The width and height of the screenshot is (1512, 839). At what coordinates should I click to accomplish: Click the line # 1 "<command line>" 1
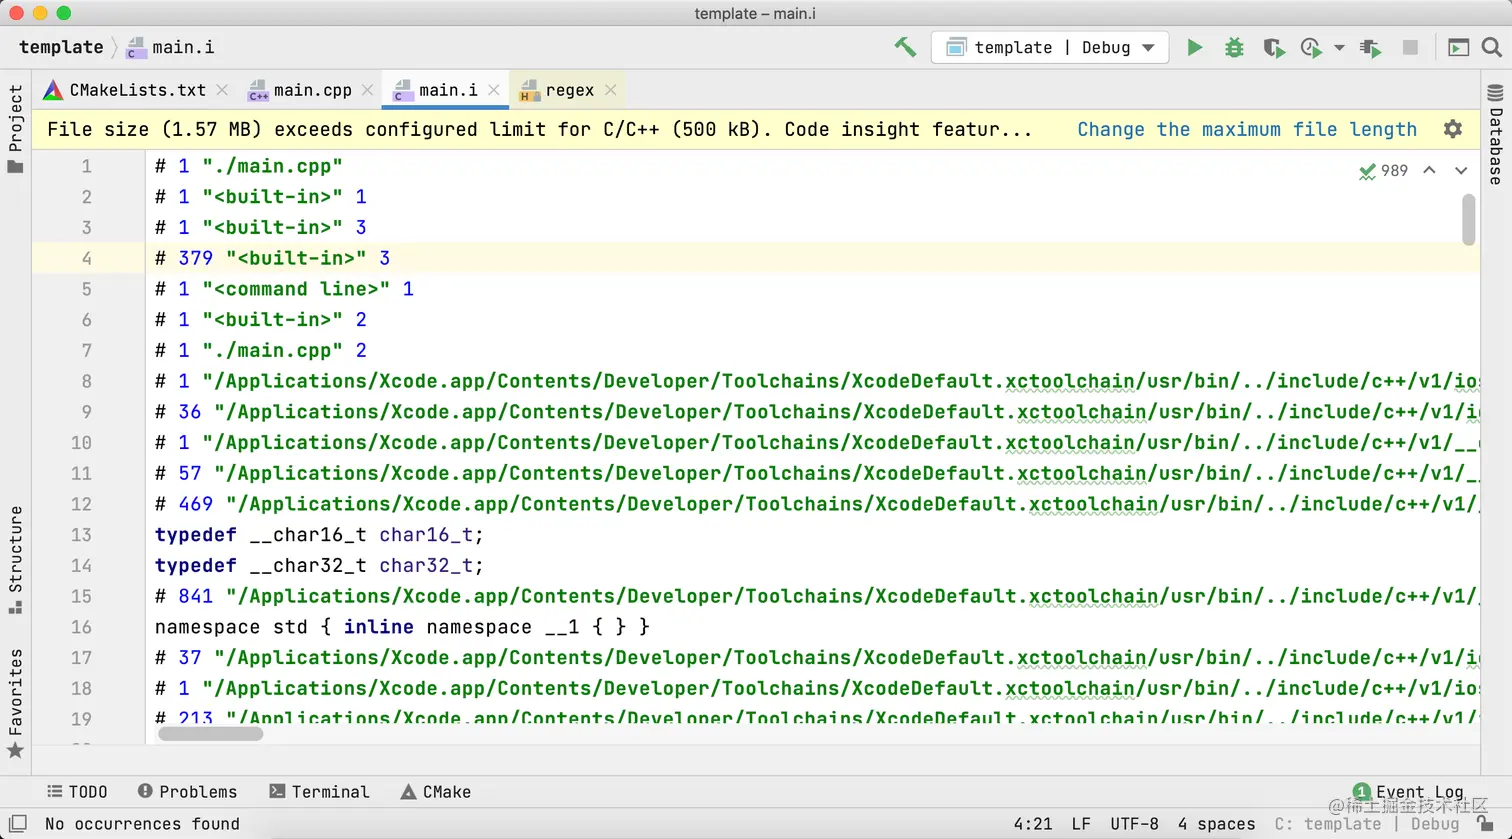(284, 289)
